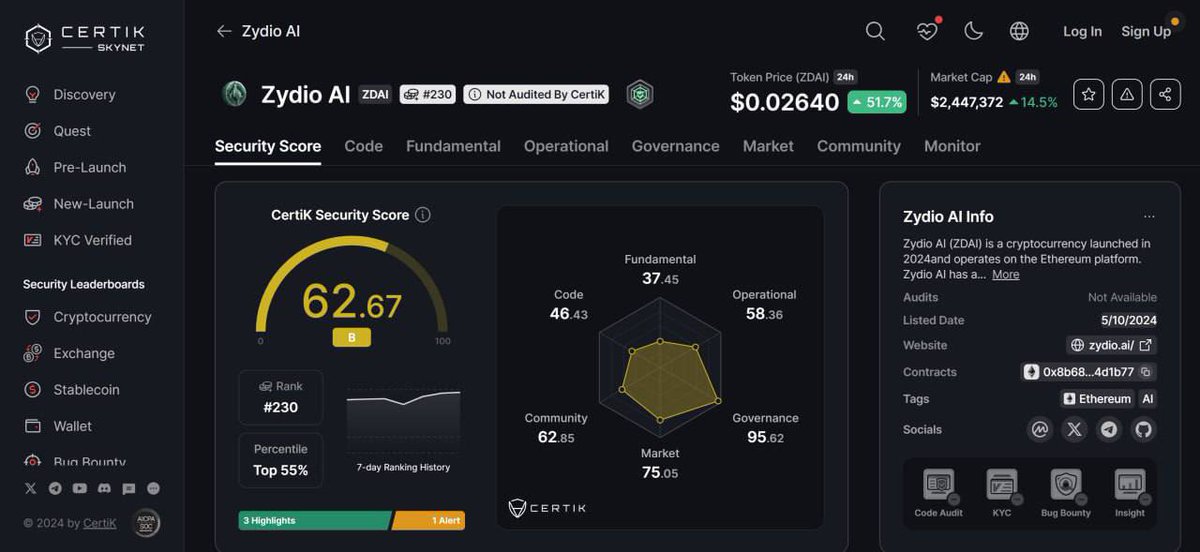Switch to the Community tab
The image size is (1200, 552).
point(859,146)
